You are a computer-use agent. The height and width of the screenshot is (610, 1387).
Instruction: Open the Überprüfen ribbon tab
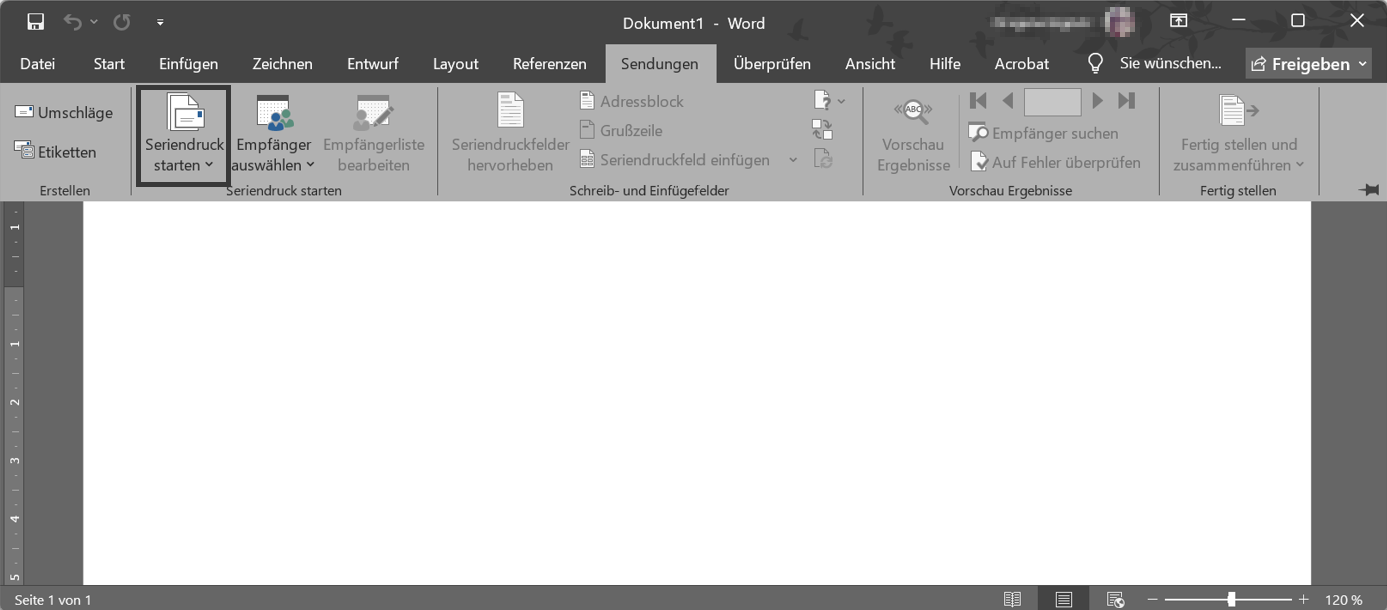point(772,63)
